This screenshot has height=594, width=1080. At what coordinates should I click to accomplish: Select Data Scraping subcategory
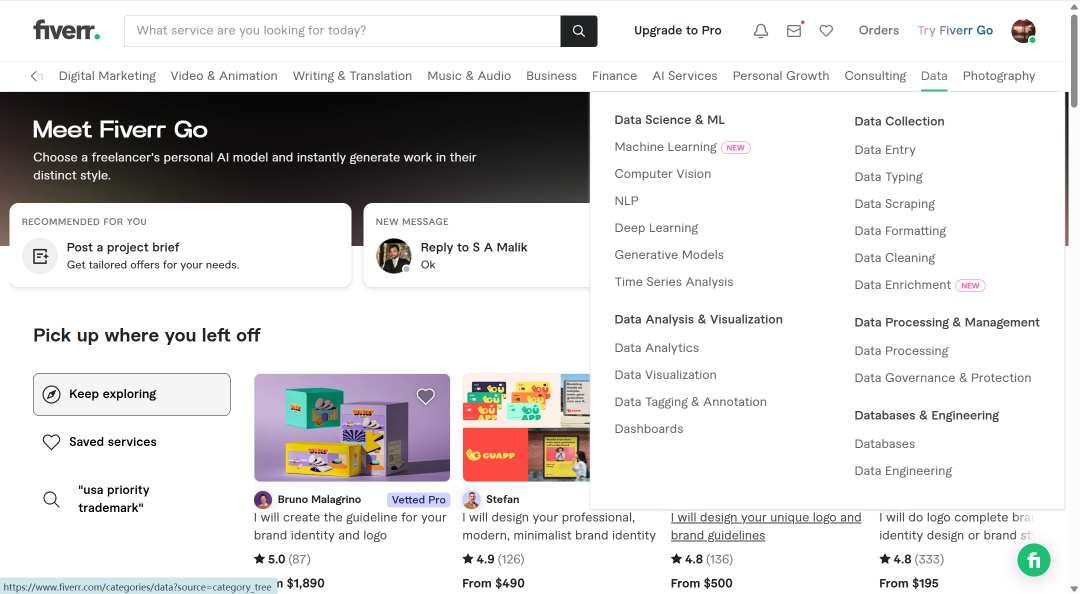(895, 203)
